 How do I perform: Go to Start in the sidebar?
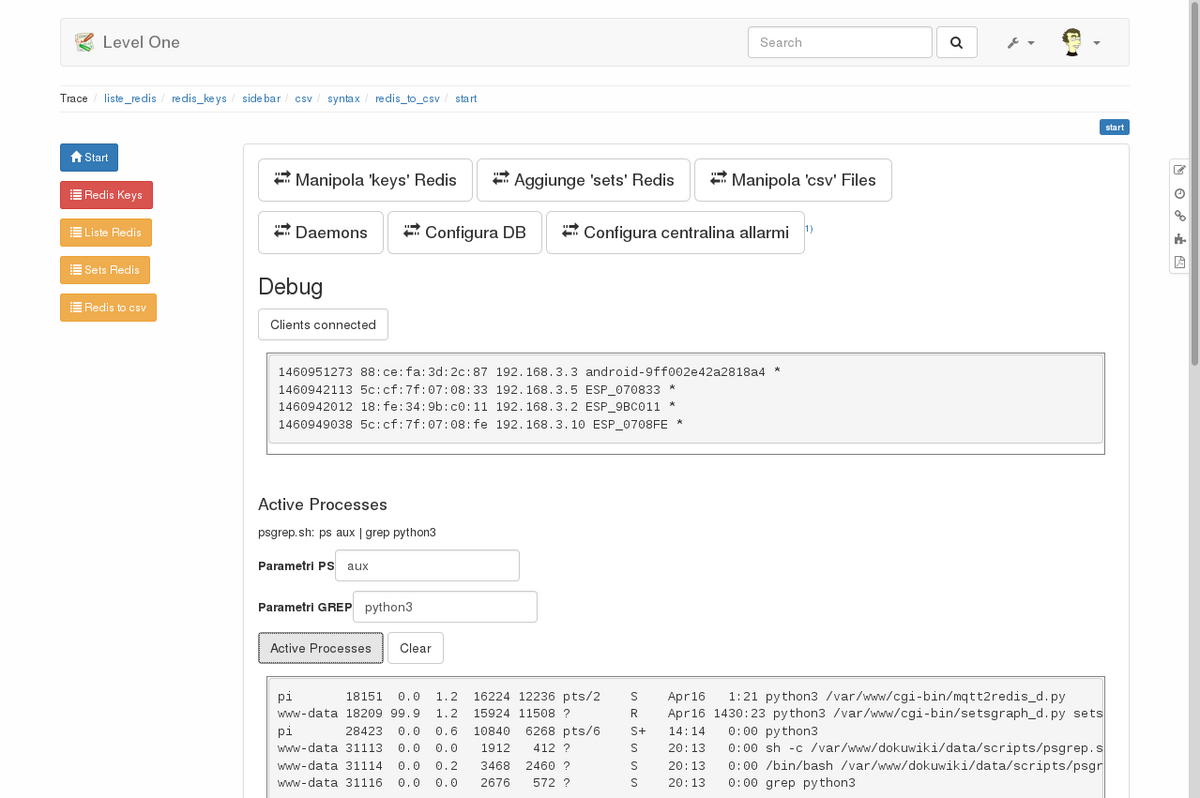(89, 158)
